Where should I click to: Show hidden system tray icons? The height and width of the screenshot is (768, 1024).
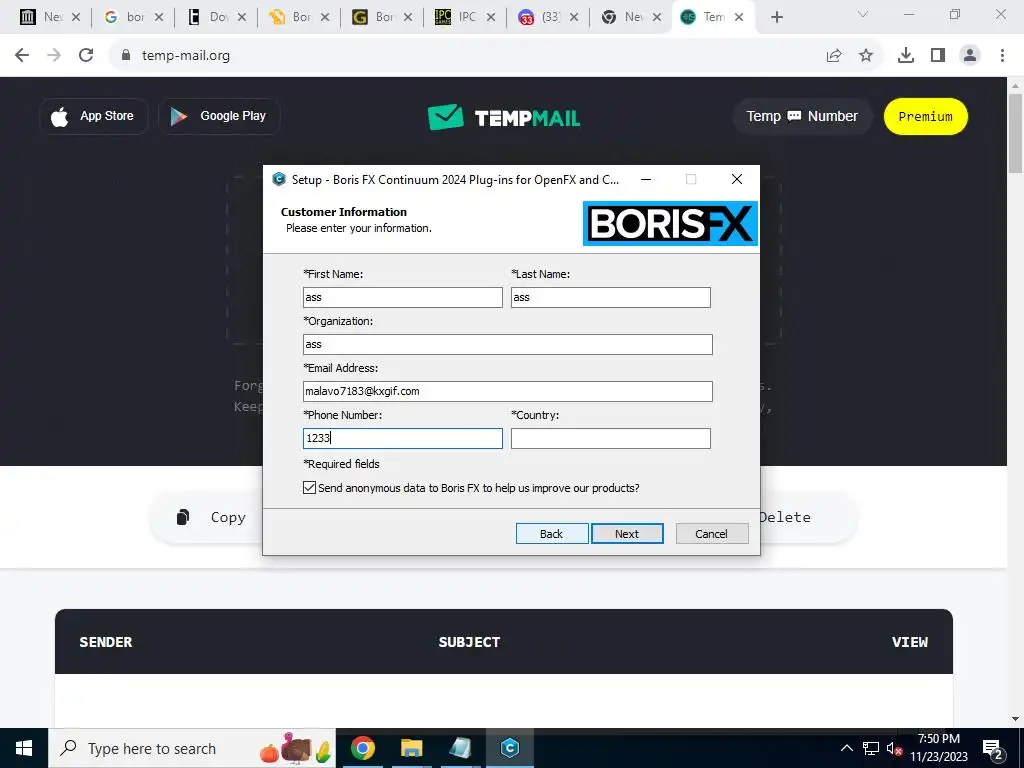pyautogui.click(x=846, y=748)
